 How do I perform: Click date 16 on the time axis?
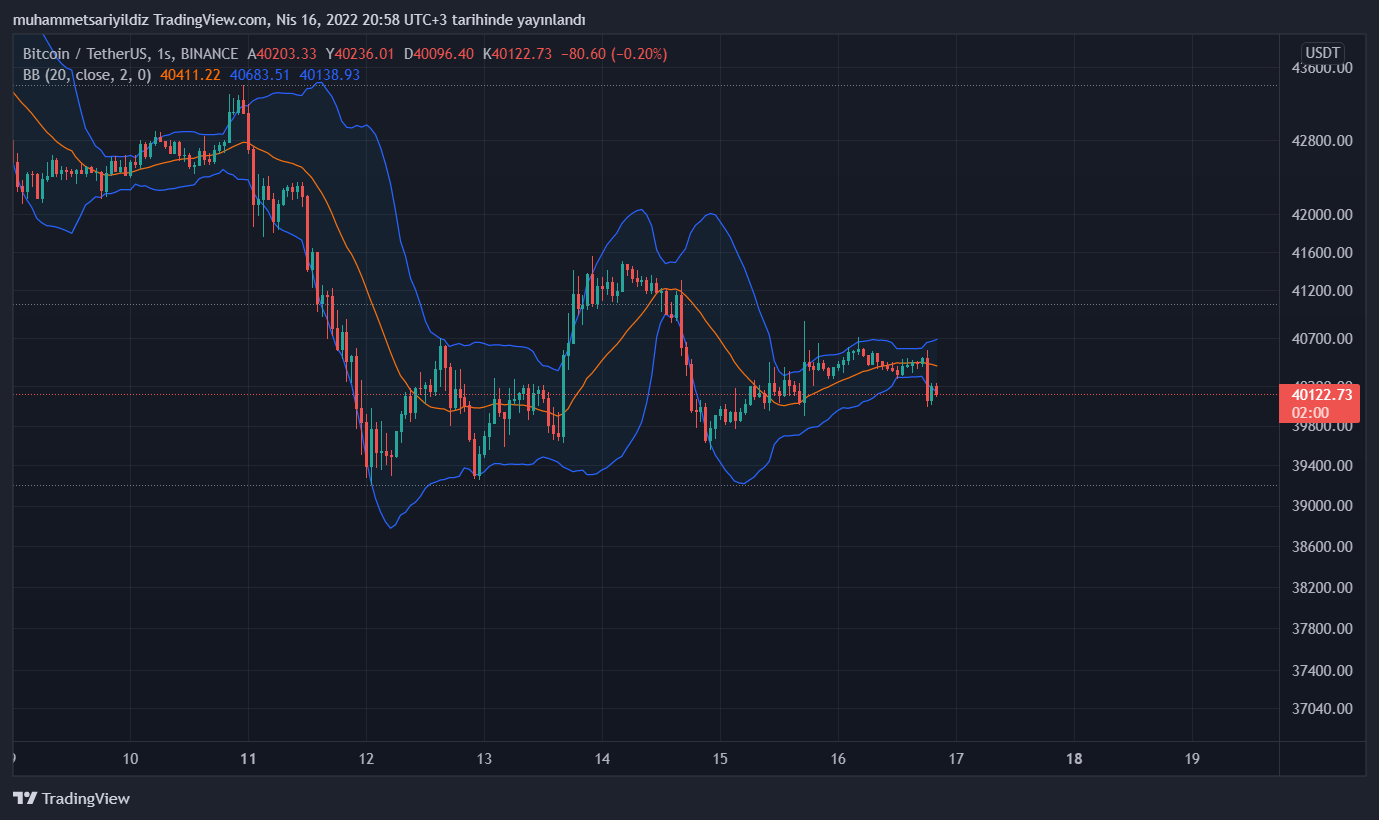pos(838,758)
